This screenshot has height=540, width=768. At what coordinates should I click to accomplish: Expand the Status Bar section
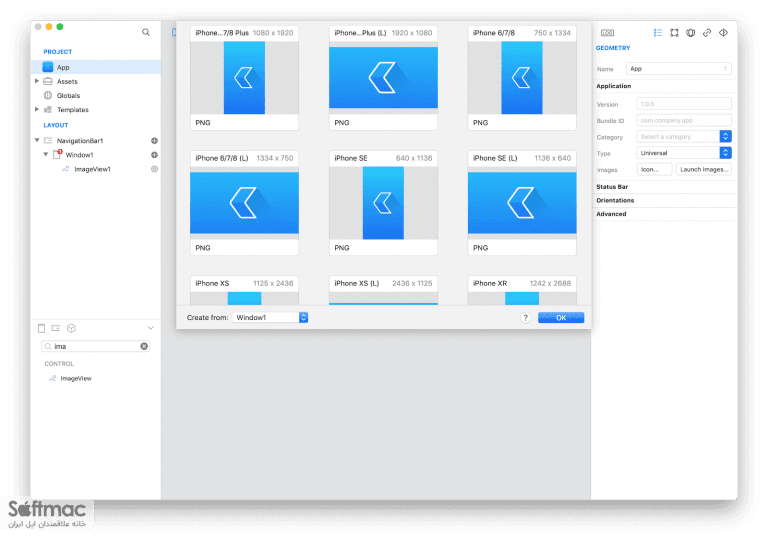point(612,187)
